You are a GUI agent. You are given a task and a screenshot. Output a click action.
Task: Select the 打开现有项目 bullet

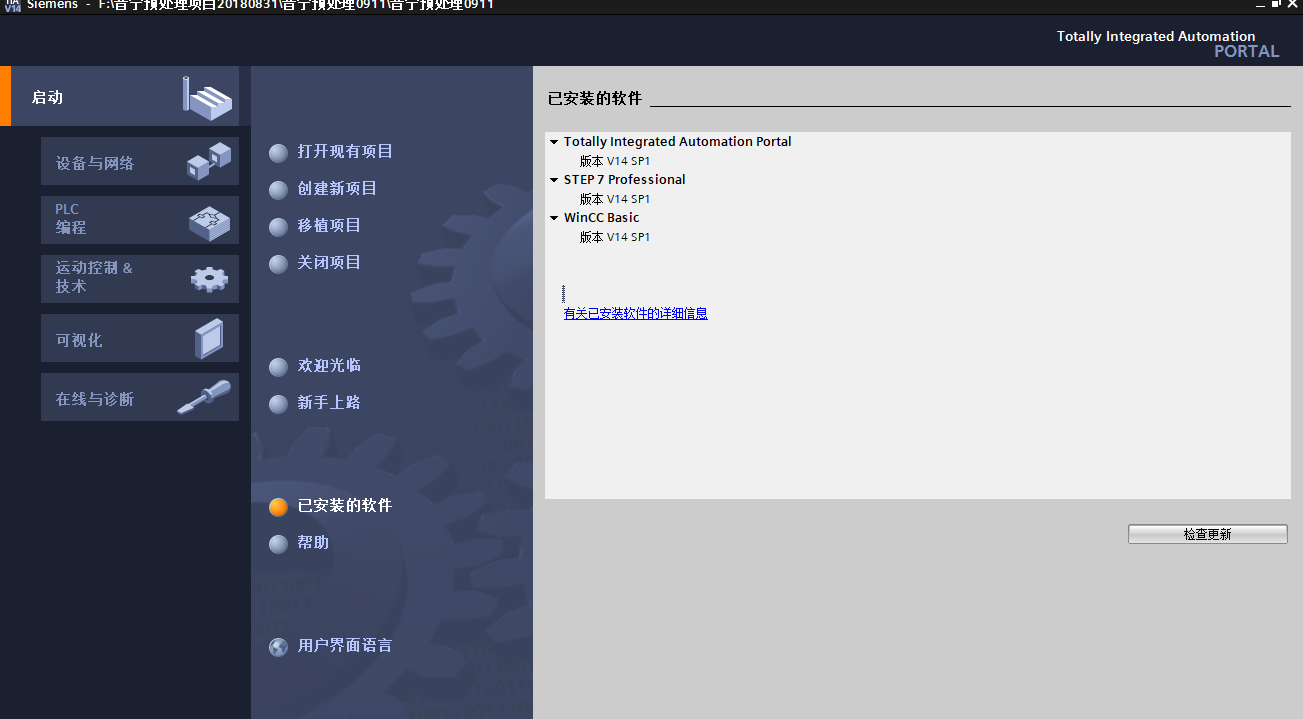coord(278,153)
